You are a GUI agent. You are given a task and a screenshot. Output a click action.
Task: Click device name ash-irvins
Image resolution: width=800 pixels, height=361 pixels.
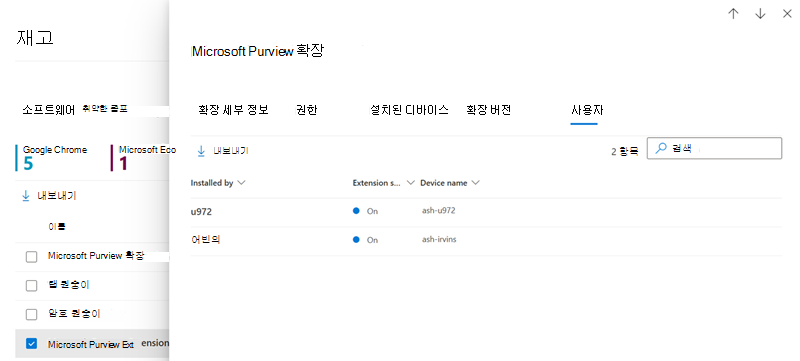(439, 239)
